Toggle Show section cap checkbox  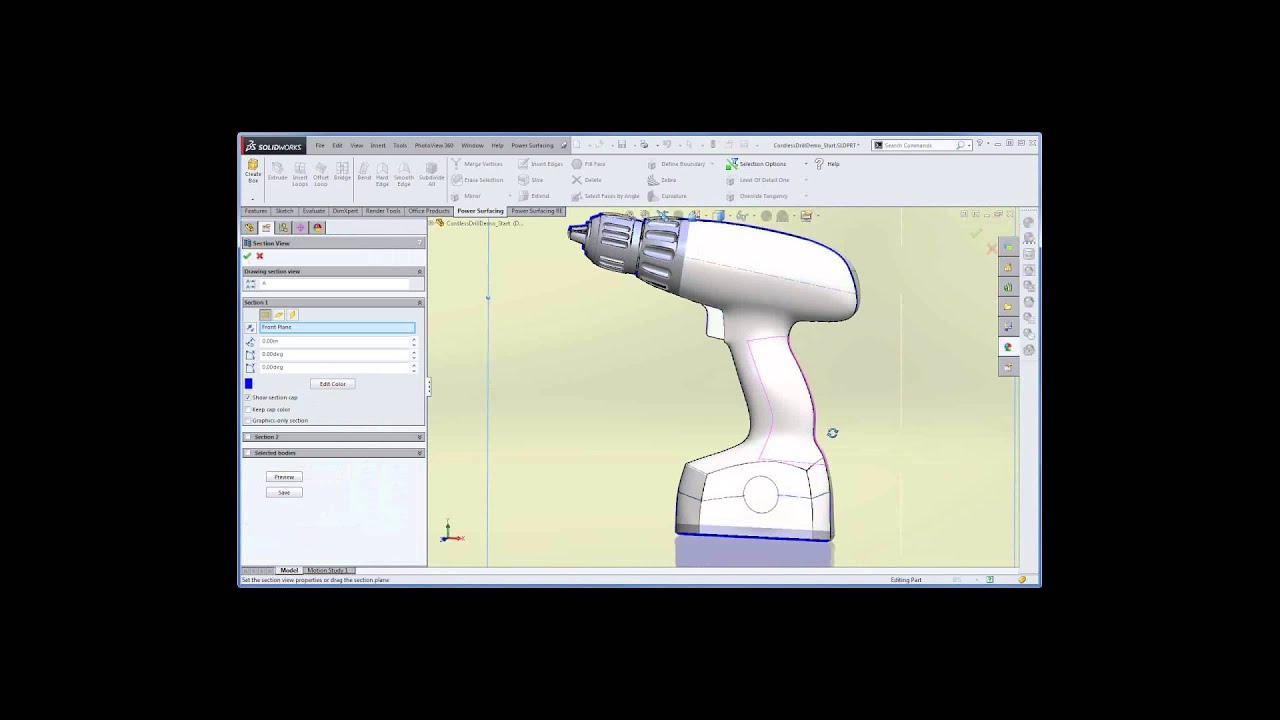point(248,397)
